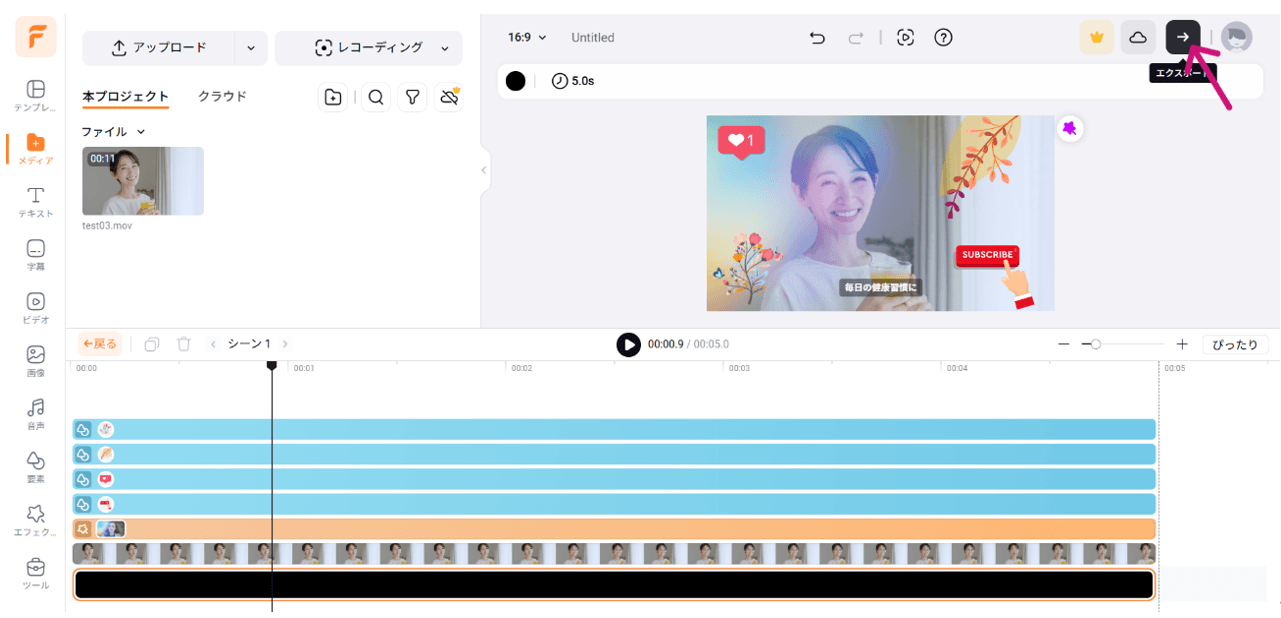The height and width of the screenshot is (618, 1281).
Task: Open the Tools (ツール) sidebar panel
Action: (x=35, y=573)
